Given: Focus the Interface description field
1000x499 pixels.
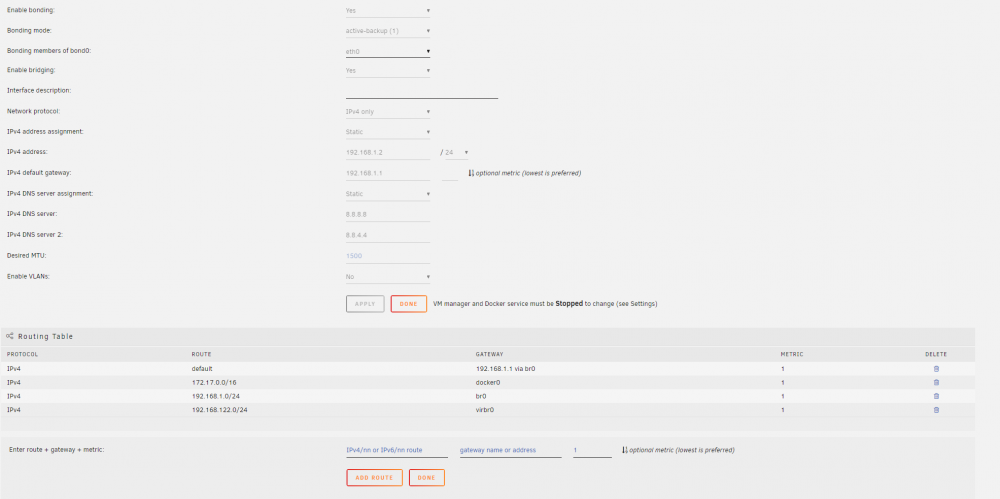Looking at the screenshot, I should click(x=422, y=91).
